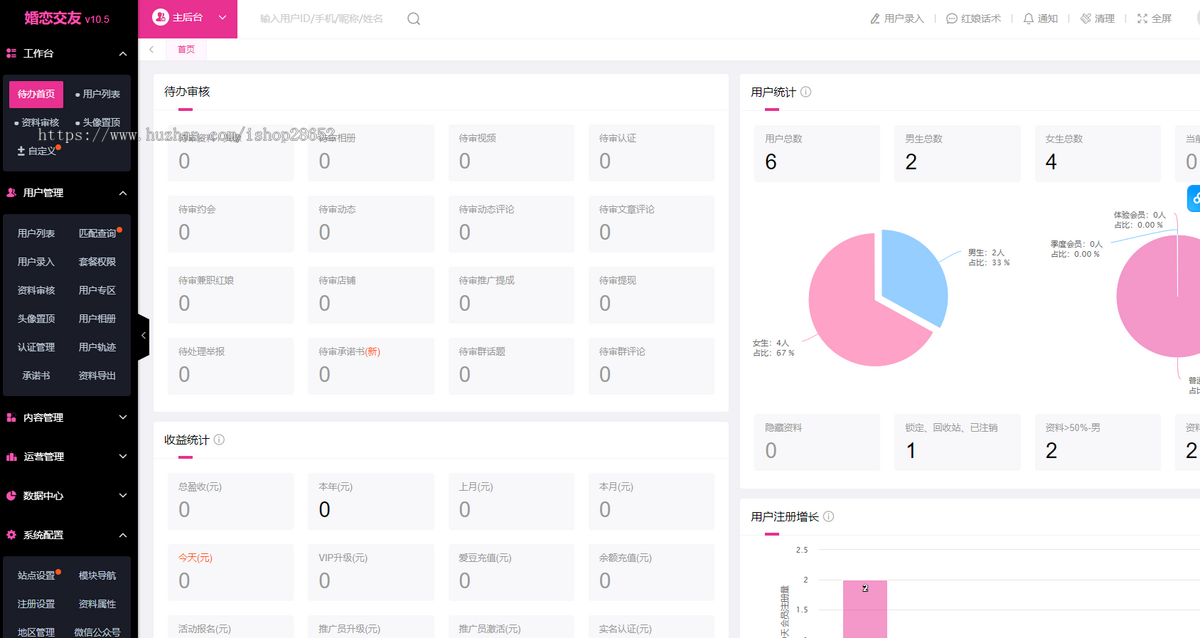The width and height of the screenshot is (1200, 638).
Task: Expand the 数据中心 menu section
Action: click(x=123, y=496)
